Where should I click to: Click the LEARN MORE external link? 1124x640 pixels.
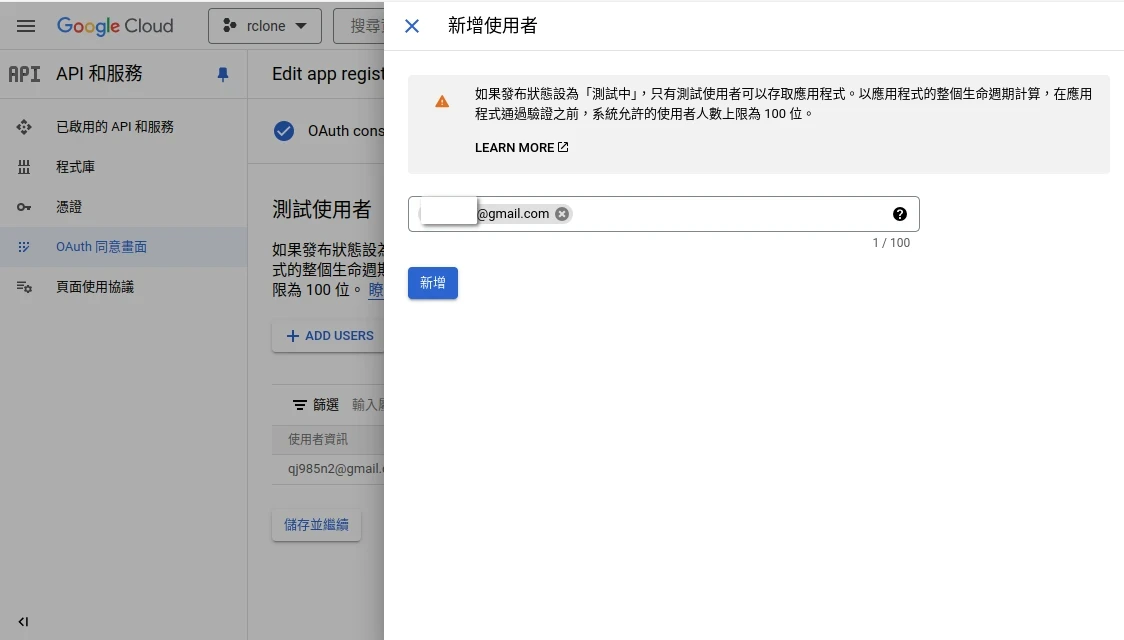pos(521,148)
